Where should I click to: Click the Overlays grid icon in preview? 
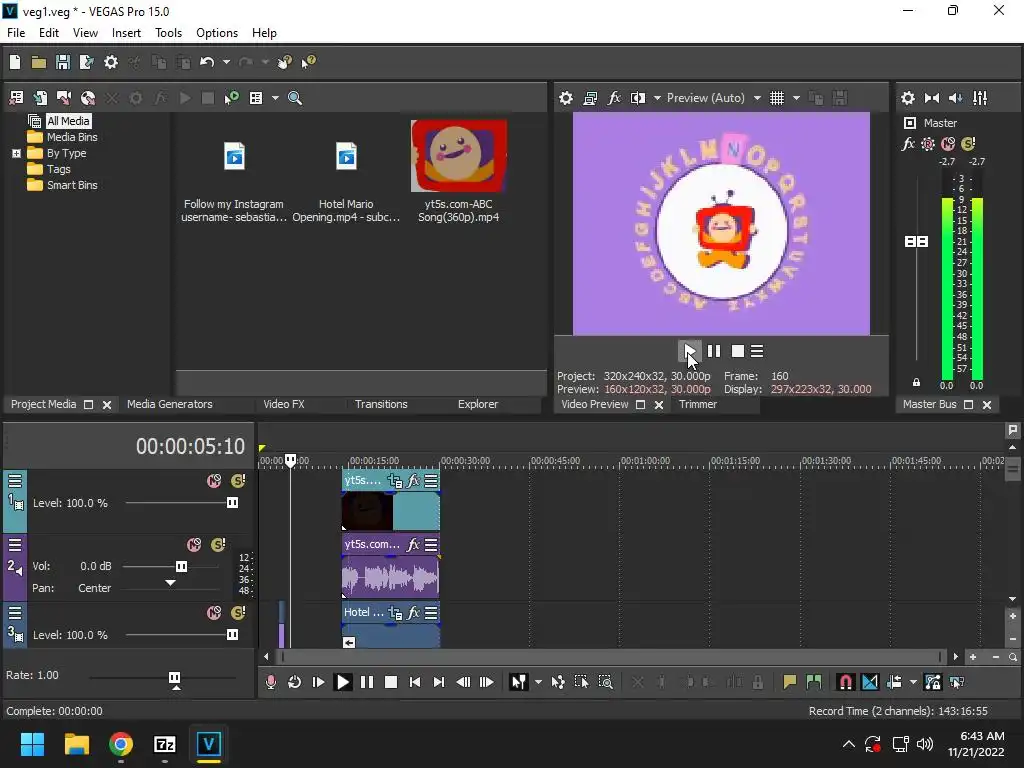click(776, 98)
